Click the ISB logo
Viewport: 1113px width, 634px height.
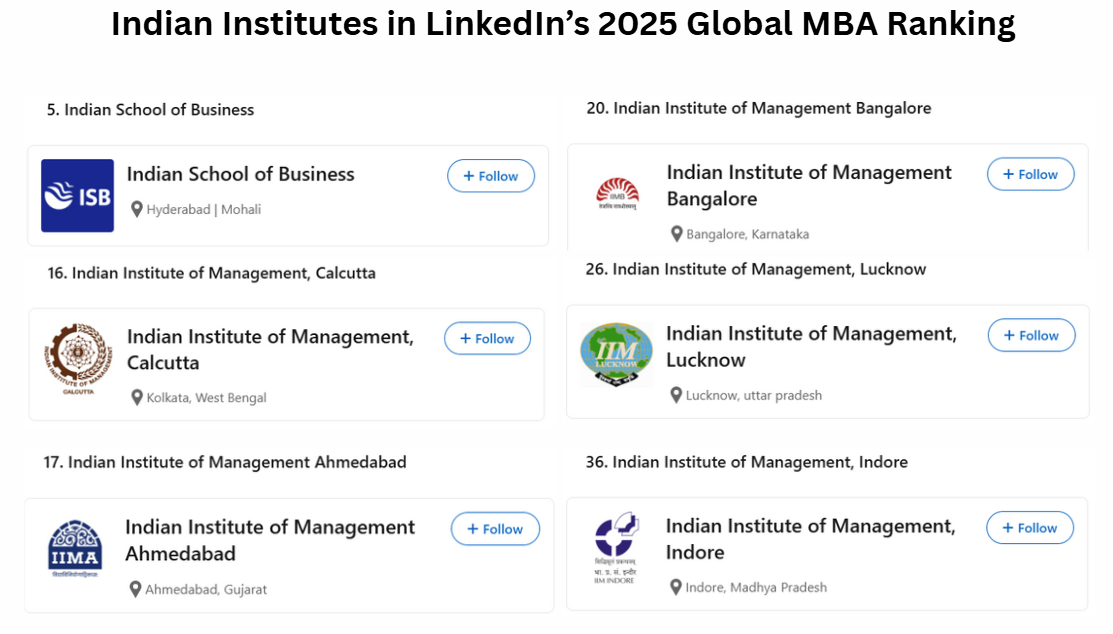coord(77,195)
